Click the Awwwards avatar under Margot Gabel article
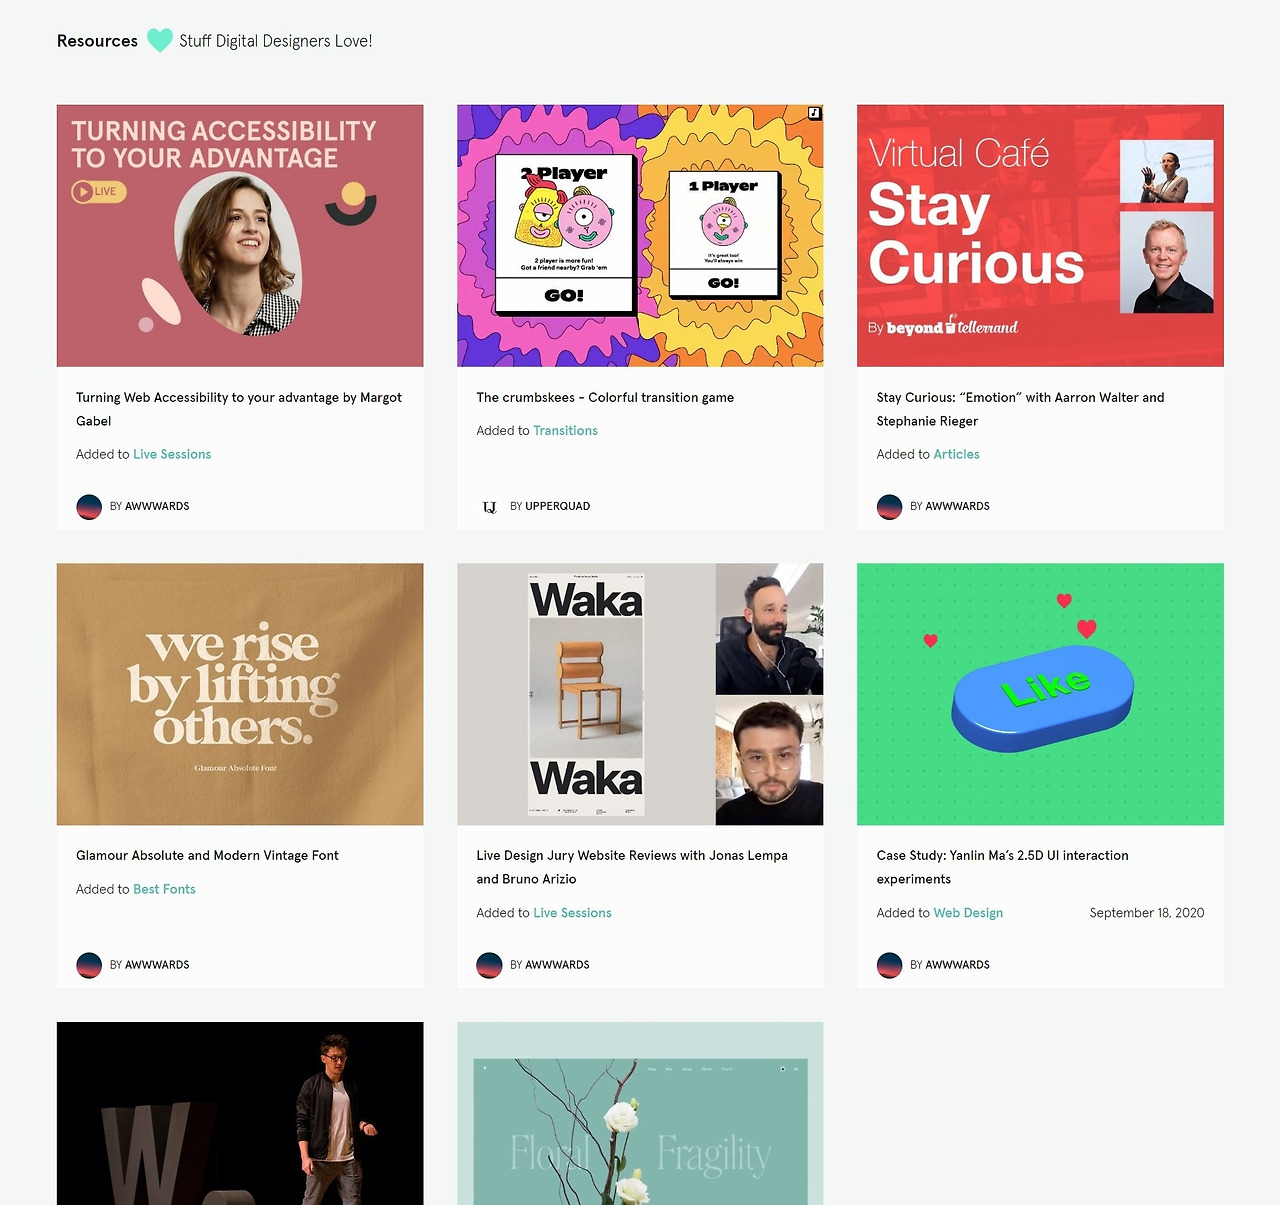The width and height of the screenshot is (1280, 1205). point(89,507)
